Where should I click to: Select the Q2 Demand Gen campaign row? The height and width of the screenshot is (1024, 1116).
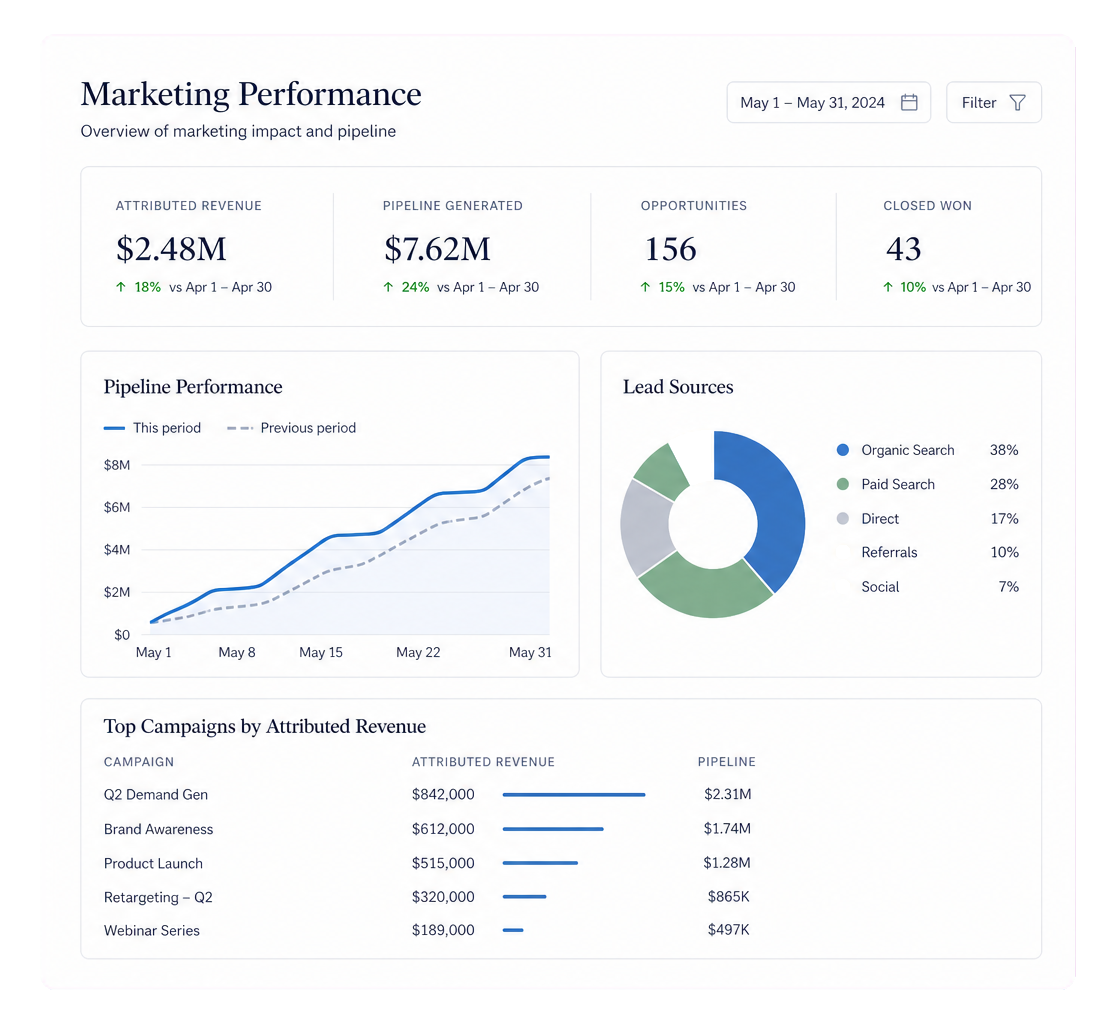click(429, 794)
